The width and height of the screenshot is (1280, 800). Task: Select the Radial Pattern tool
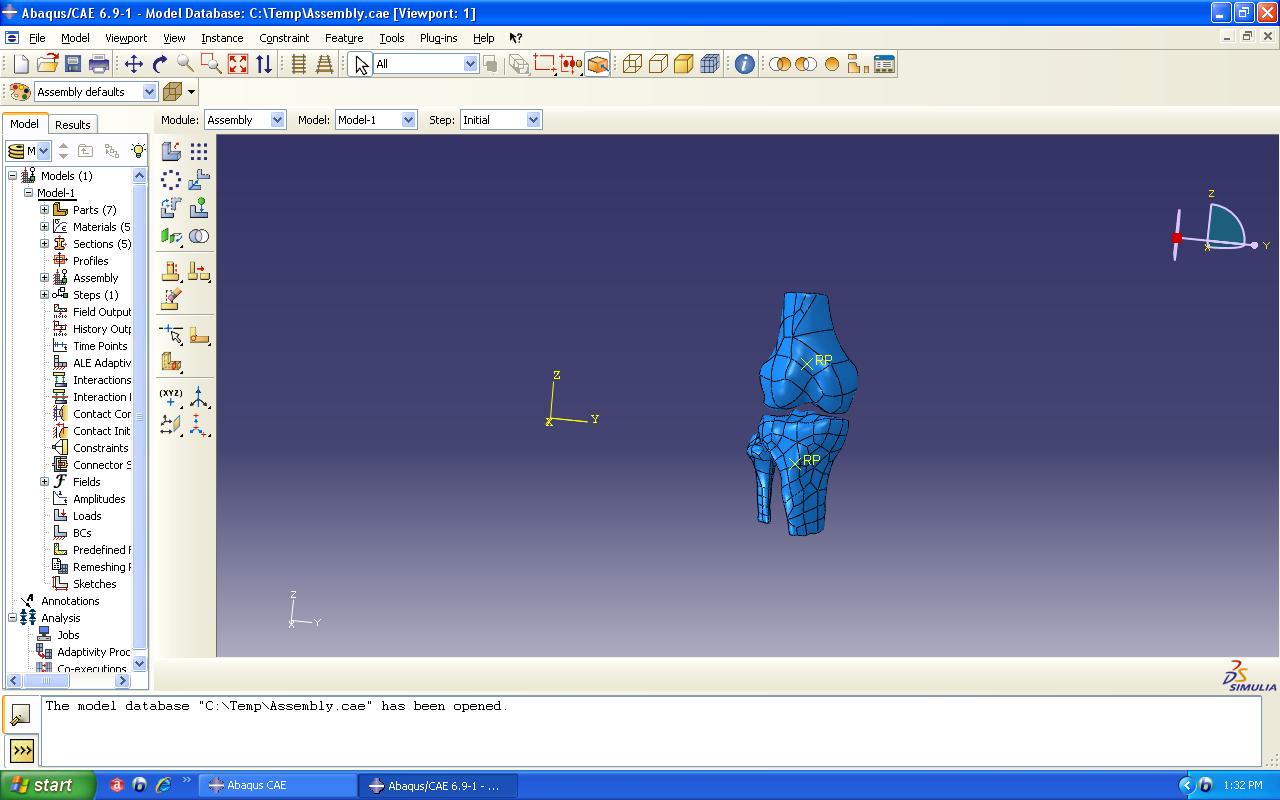pos(171,180)
